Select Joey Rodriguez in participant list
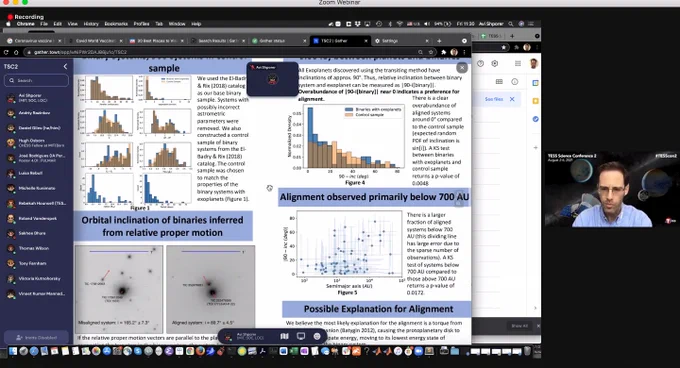The width and height of the screenshot is (680, 368). click(x=36, y=158)
